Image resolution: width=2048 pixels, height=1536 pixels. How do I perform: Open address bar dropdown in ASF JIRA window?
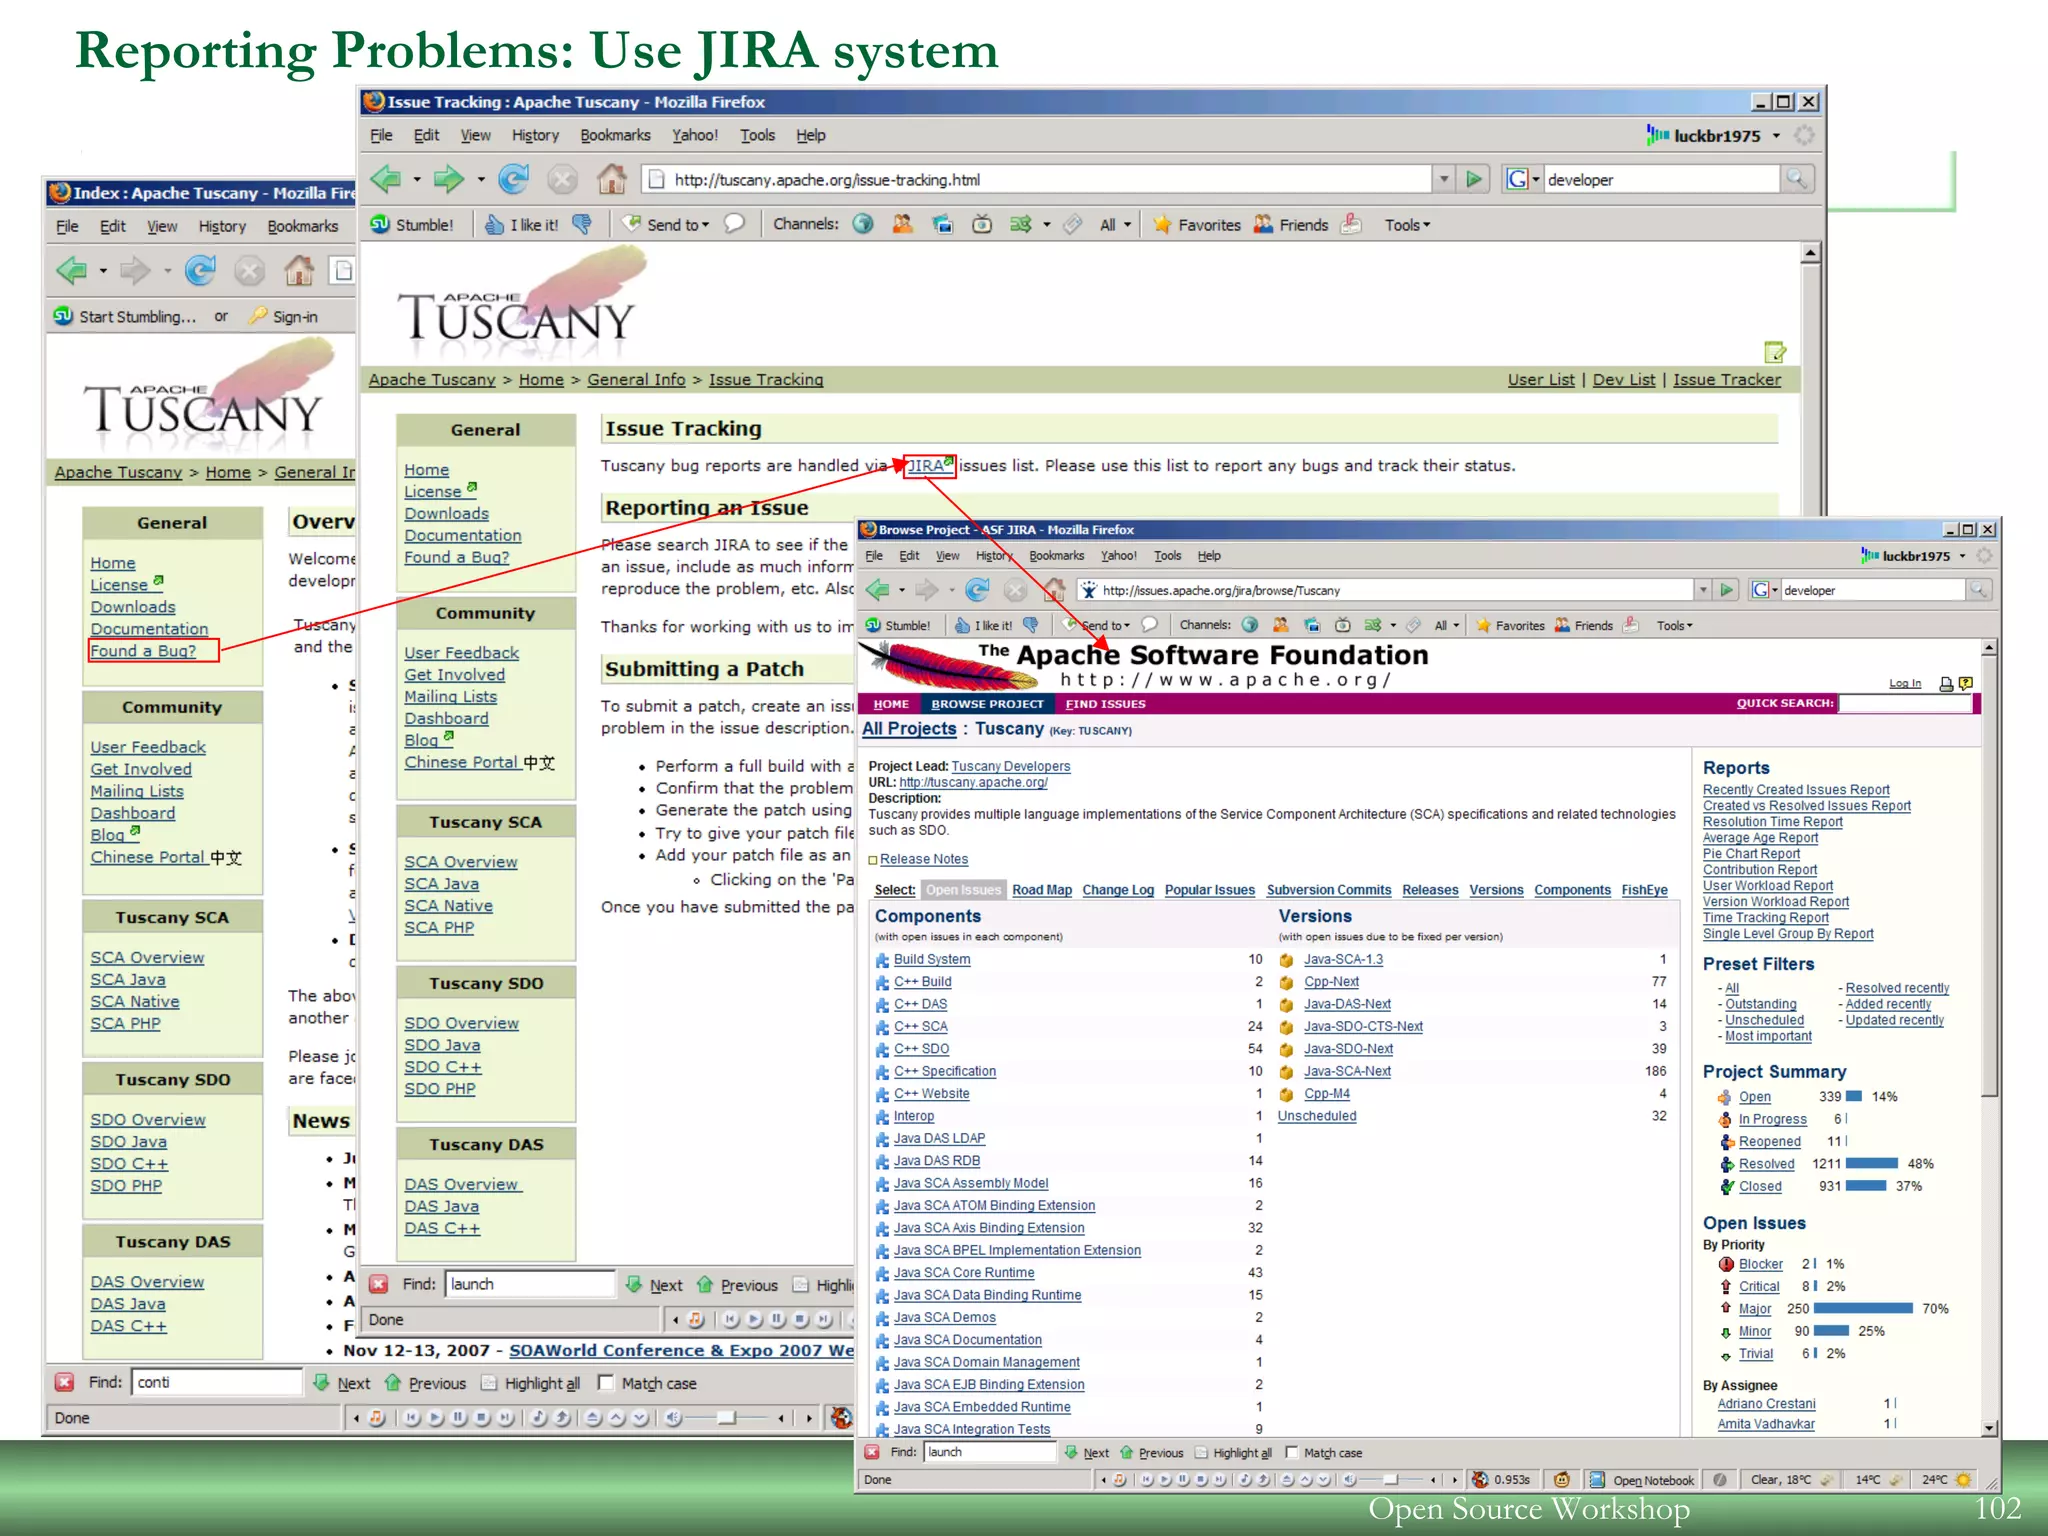click(x=1702, y=590)
